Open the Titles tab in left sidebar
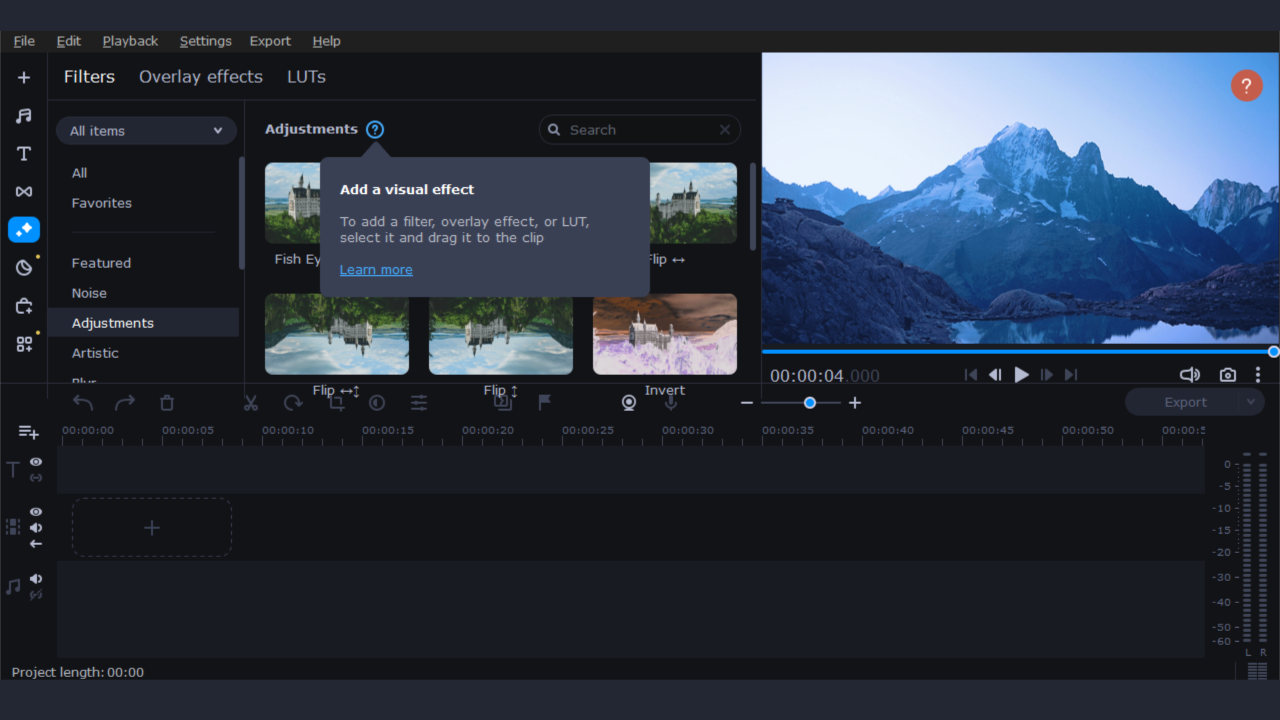This screenshot has height=720, width=1280. point(24,154)
